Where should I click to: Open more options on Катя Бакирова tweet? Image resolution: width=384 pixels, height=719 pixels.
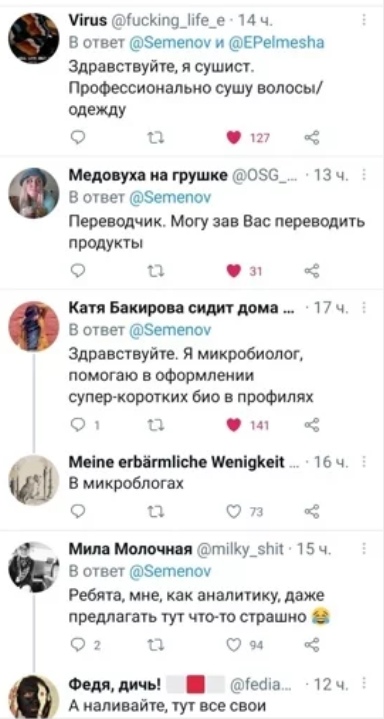tap(364, 309)
